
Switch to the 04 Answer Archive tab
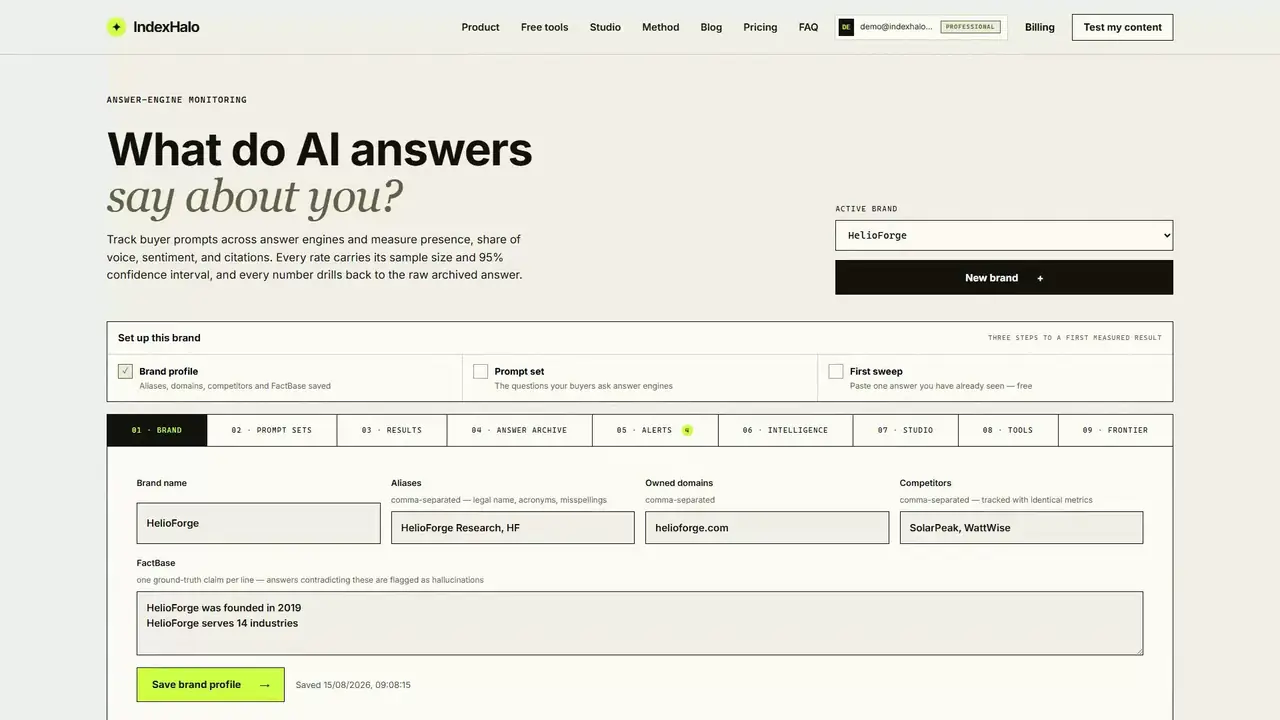519,430
